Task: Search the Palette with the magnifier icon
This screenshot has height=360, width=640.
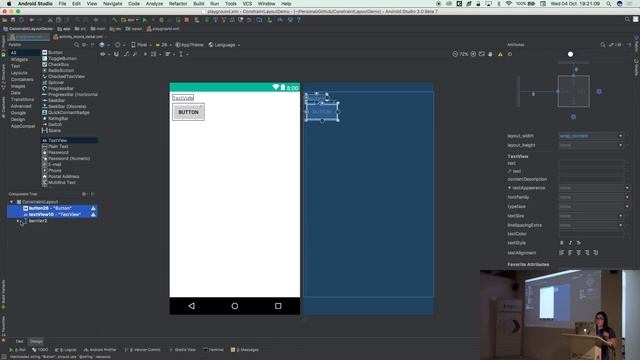Action: point(76,45)
